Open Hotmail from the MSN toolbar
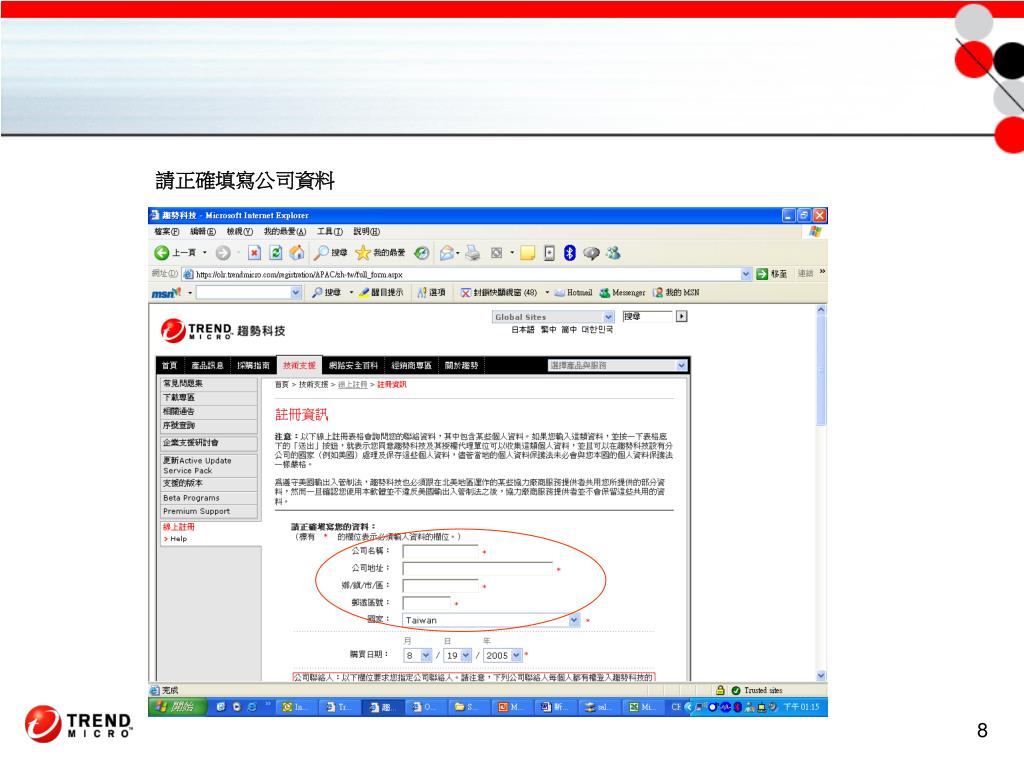 573,293
